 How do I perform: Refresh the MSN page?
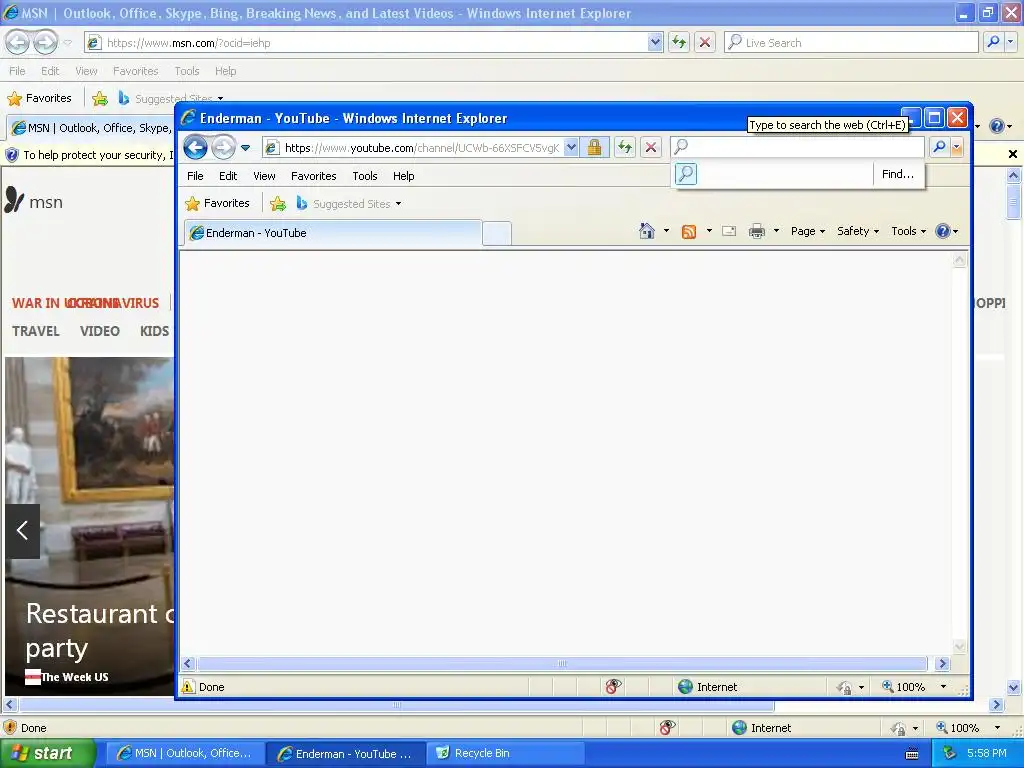[679, 42]
